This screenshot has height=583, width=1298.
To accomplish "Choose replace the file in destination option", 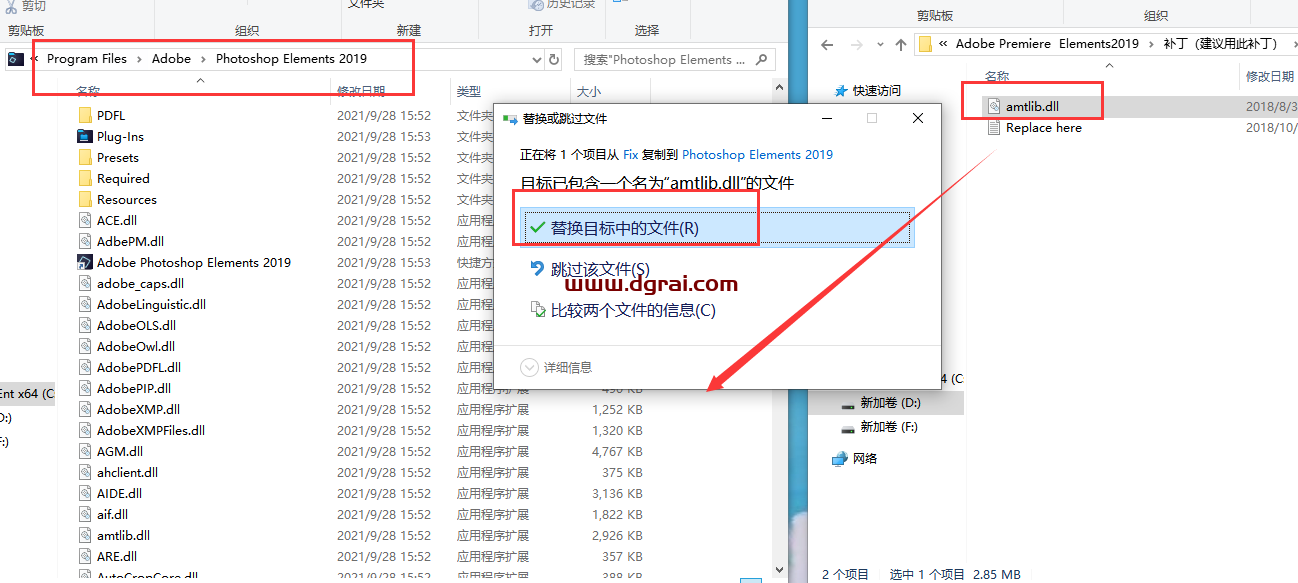I will [x=717, y=228].
